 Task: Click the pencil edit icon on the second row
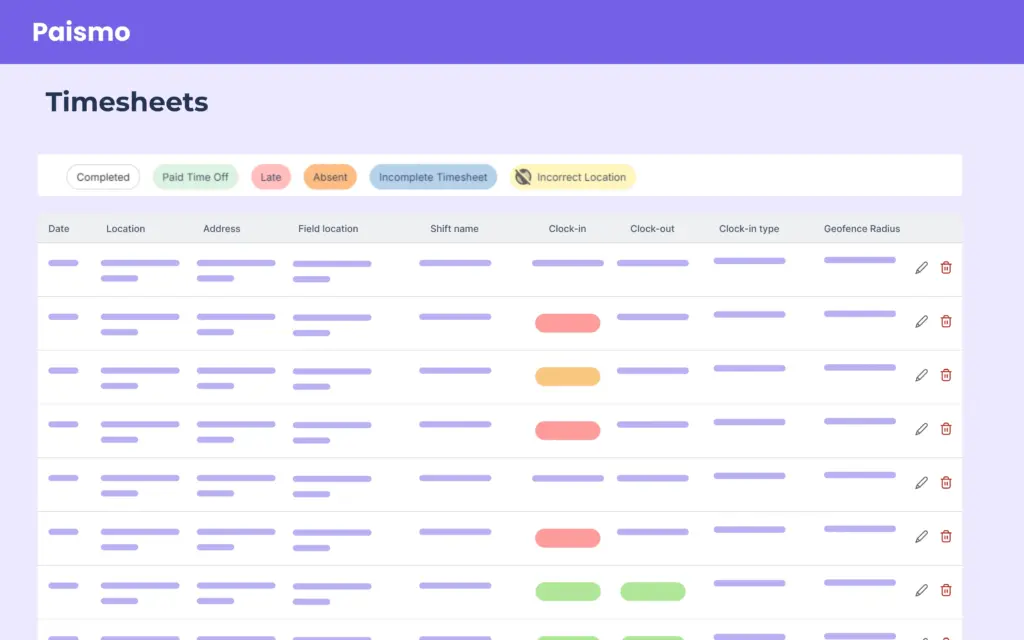tap(921, 321)
